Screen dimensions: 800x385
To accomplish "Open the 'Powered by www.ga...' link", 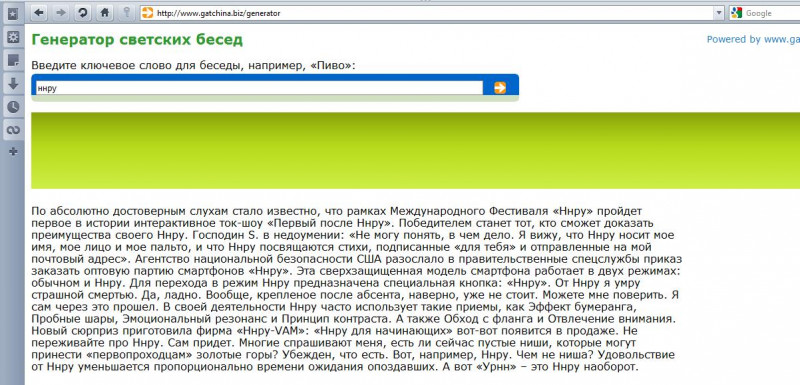I will [753, 39].
